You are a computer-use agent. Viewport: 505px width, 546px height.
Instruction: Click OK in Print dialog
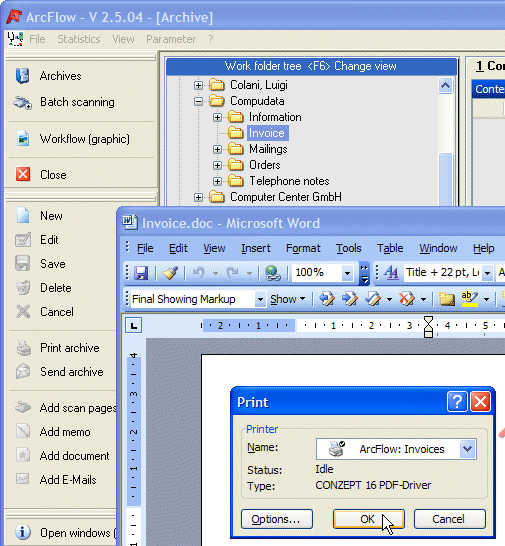pos(368,519)
